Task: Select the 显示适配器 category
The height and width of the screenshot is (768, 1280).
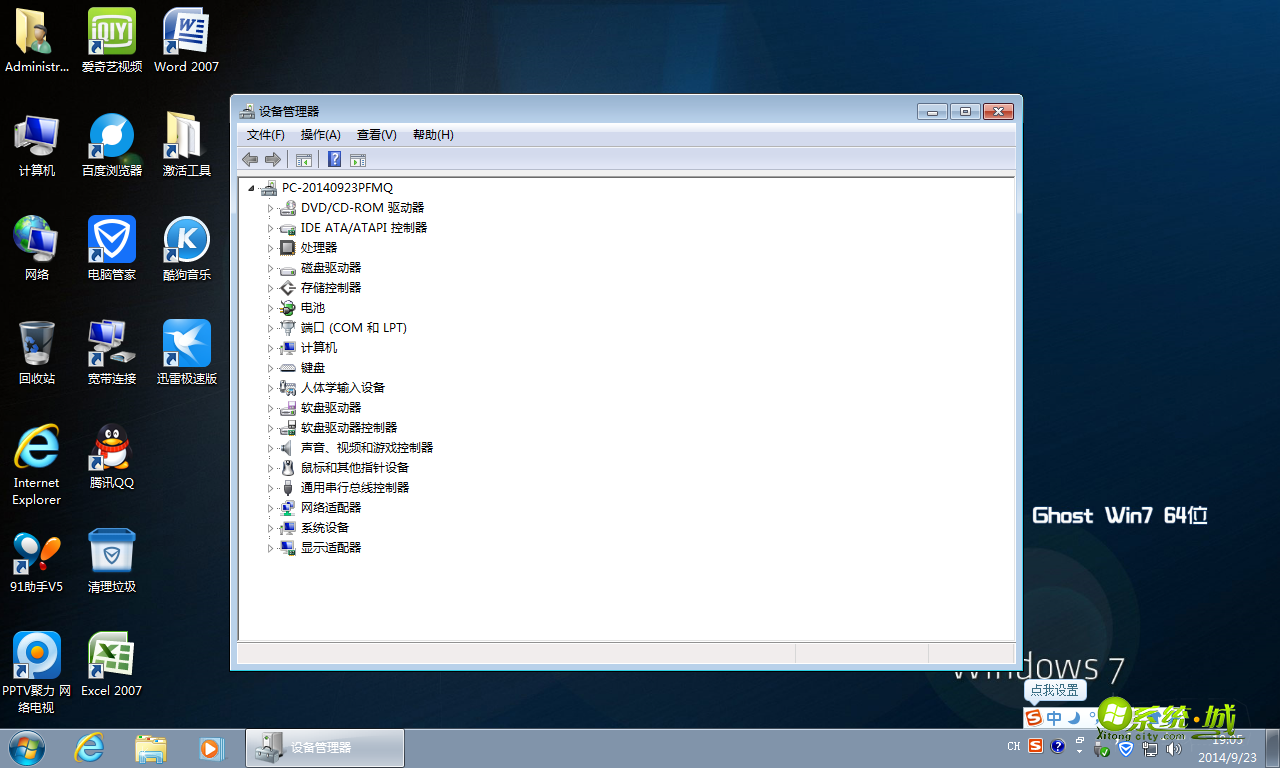Action: [x=333, y=547]
